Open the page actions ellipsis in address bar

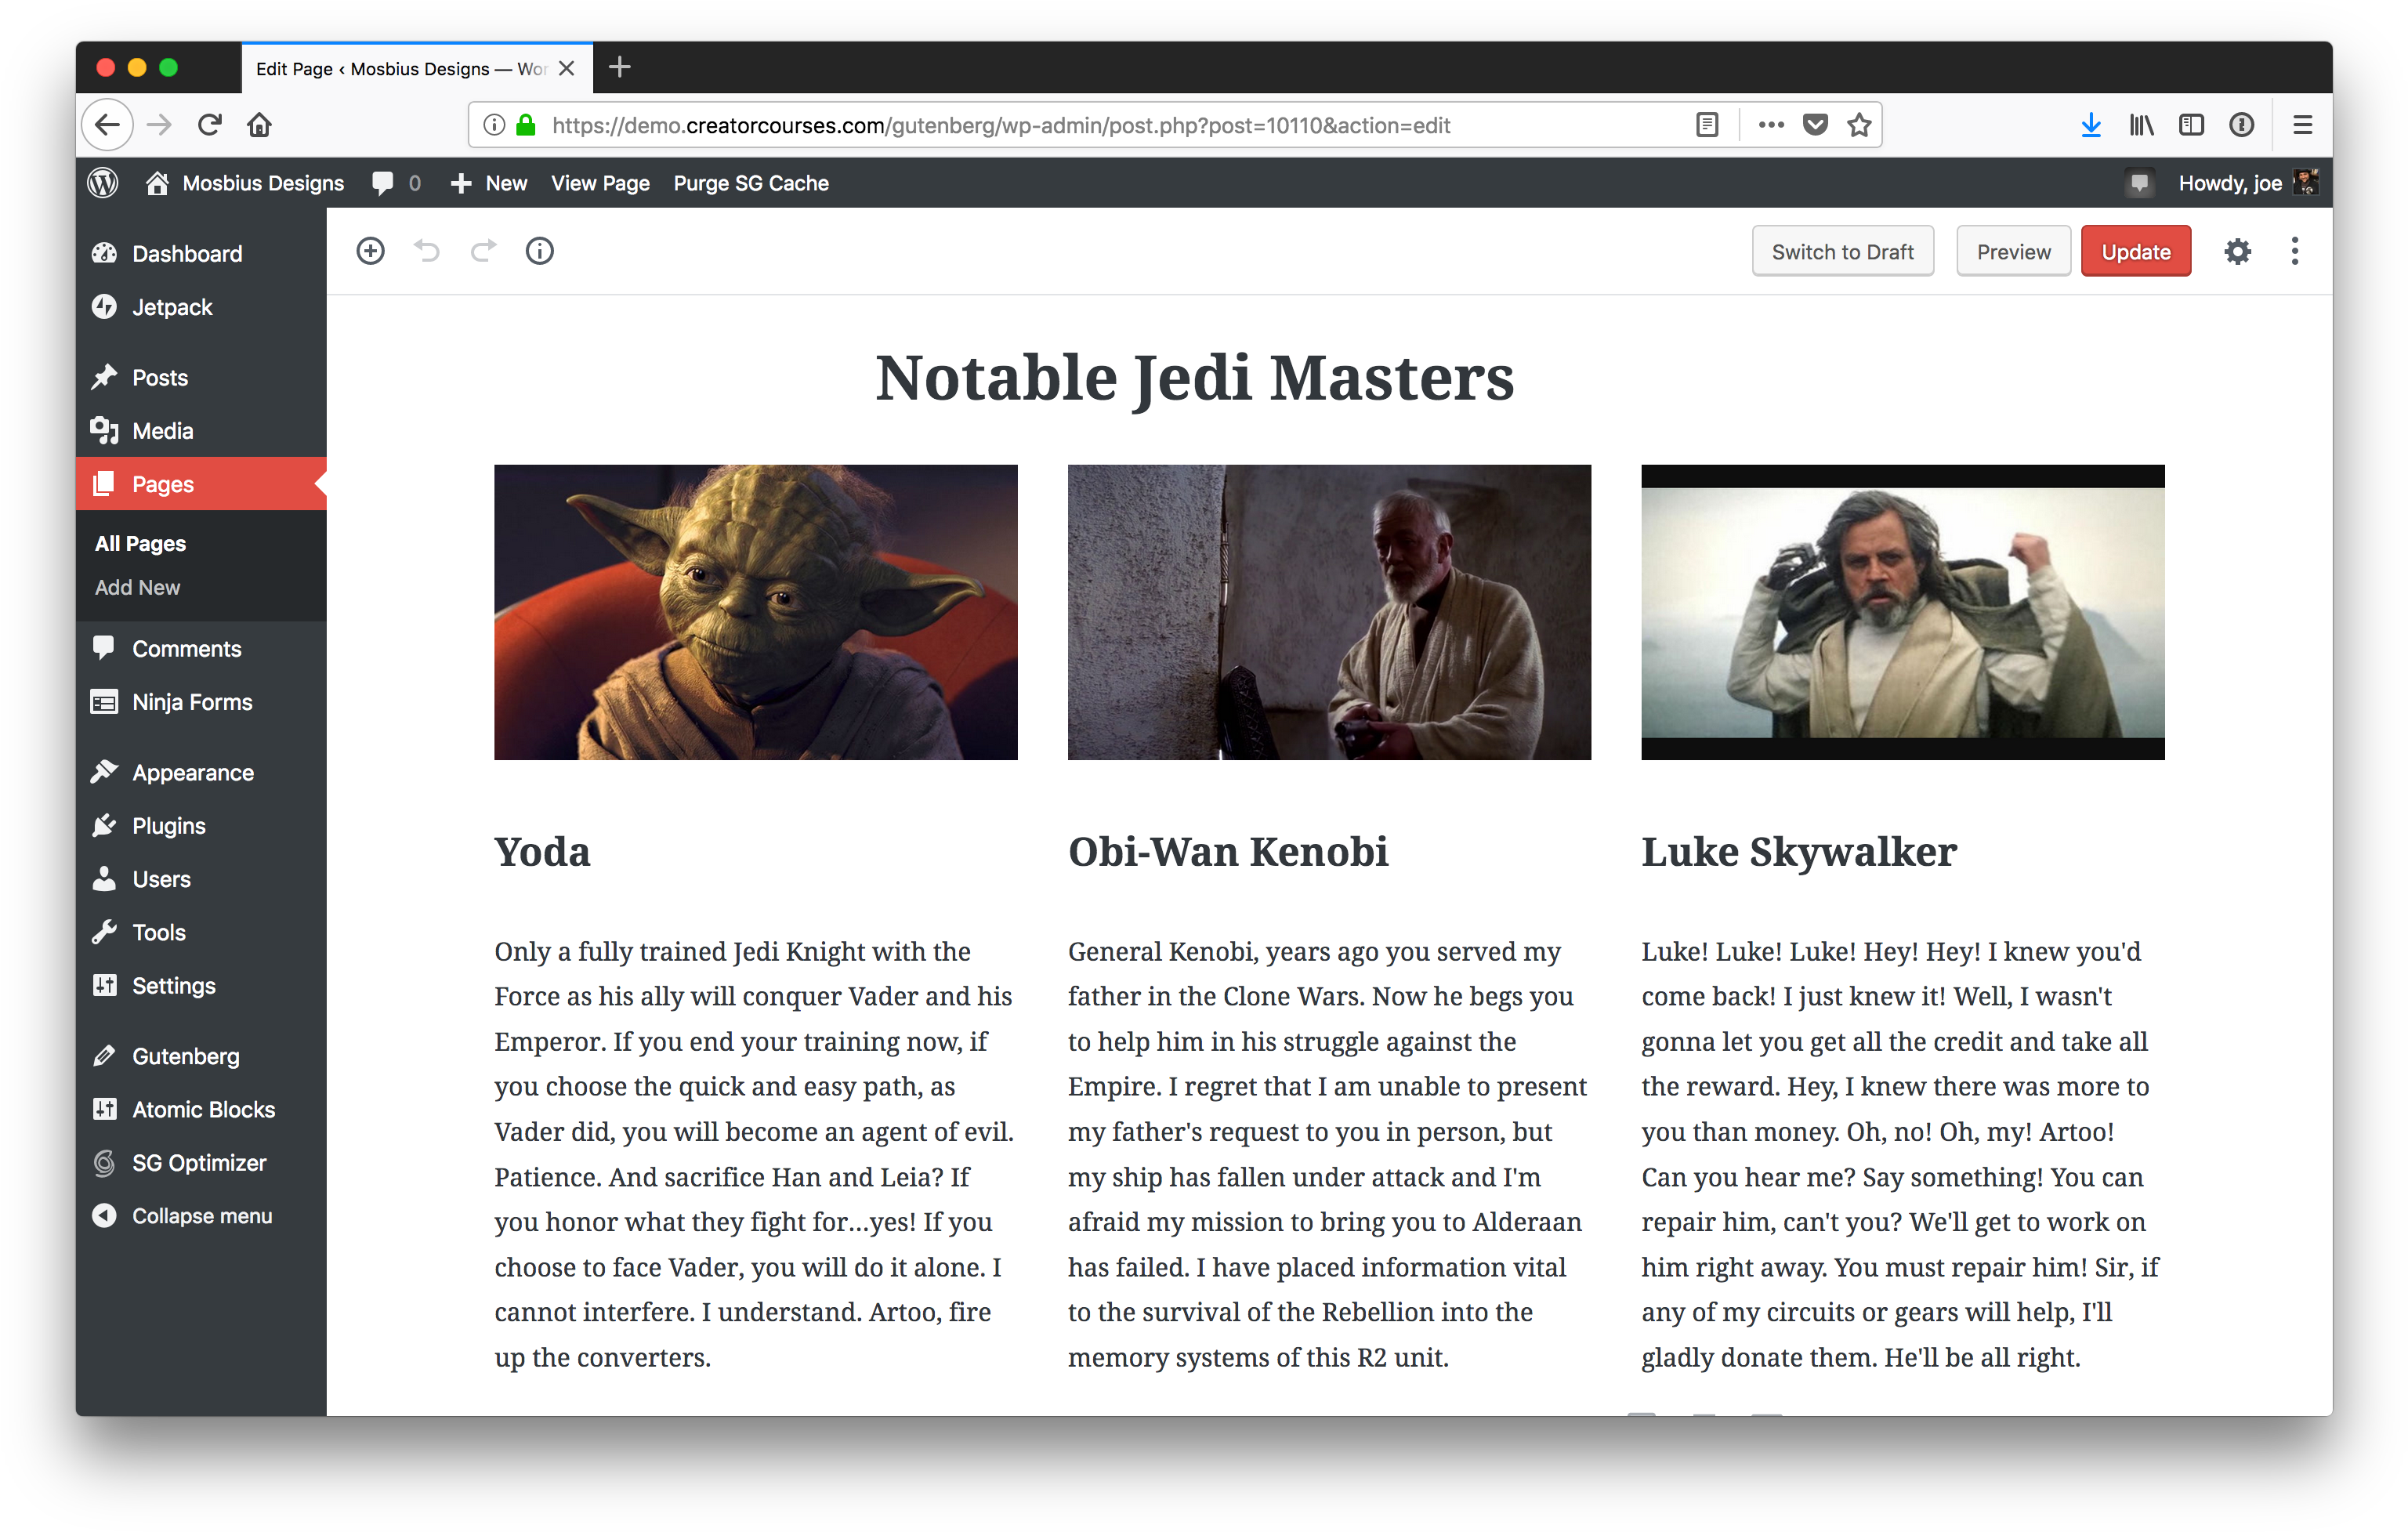[1770, 124]
